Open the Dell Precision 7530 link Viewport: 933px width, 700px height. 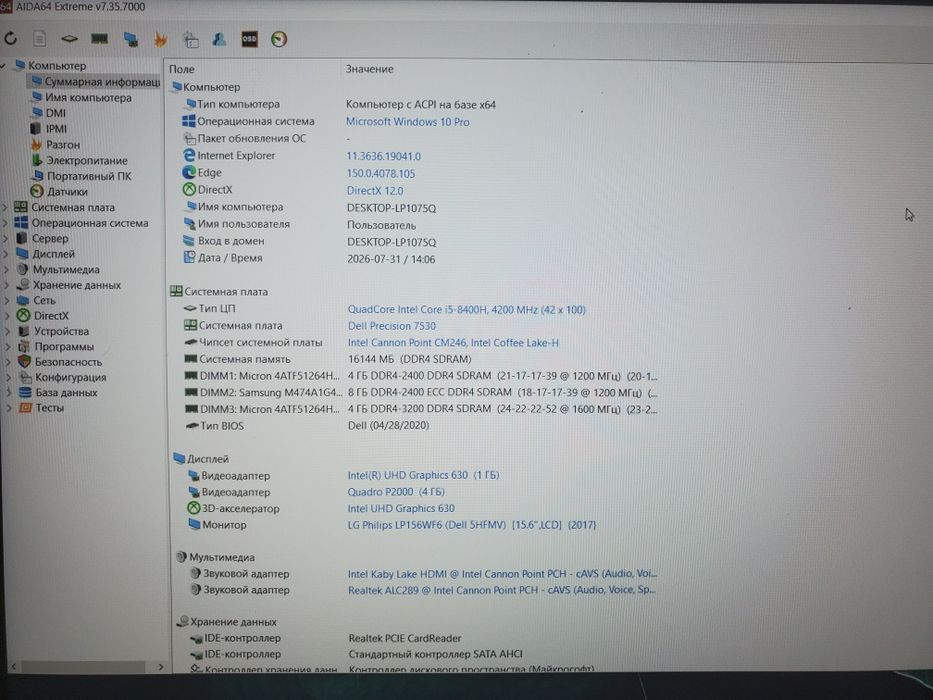392,326
